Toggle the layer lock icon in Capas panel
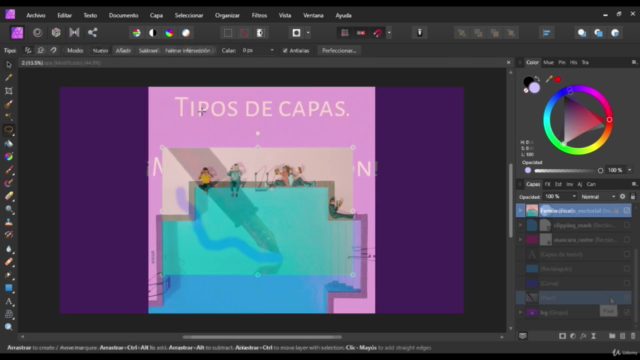 click(633, 197)
